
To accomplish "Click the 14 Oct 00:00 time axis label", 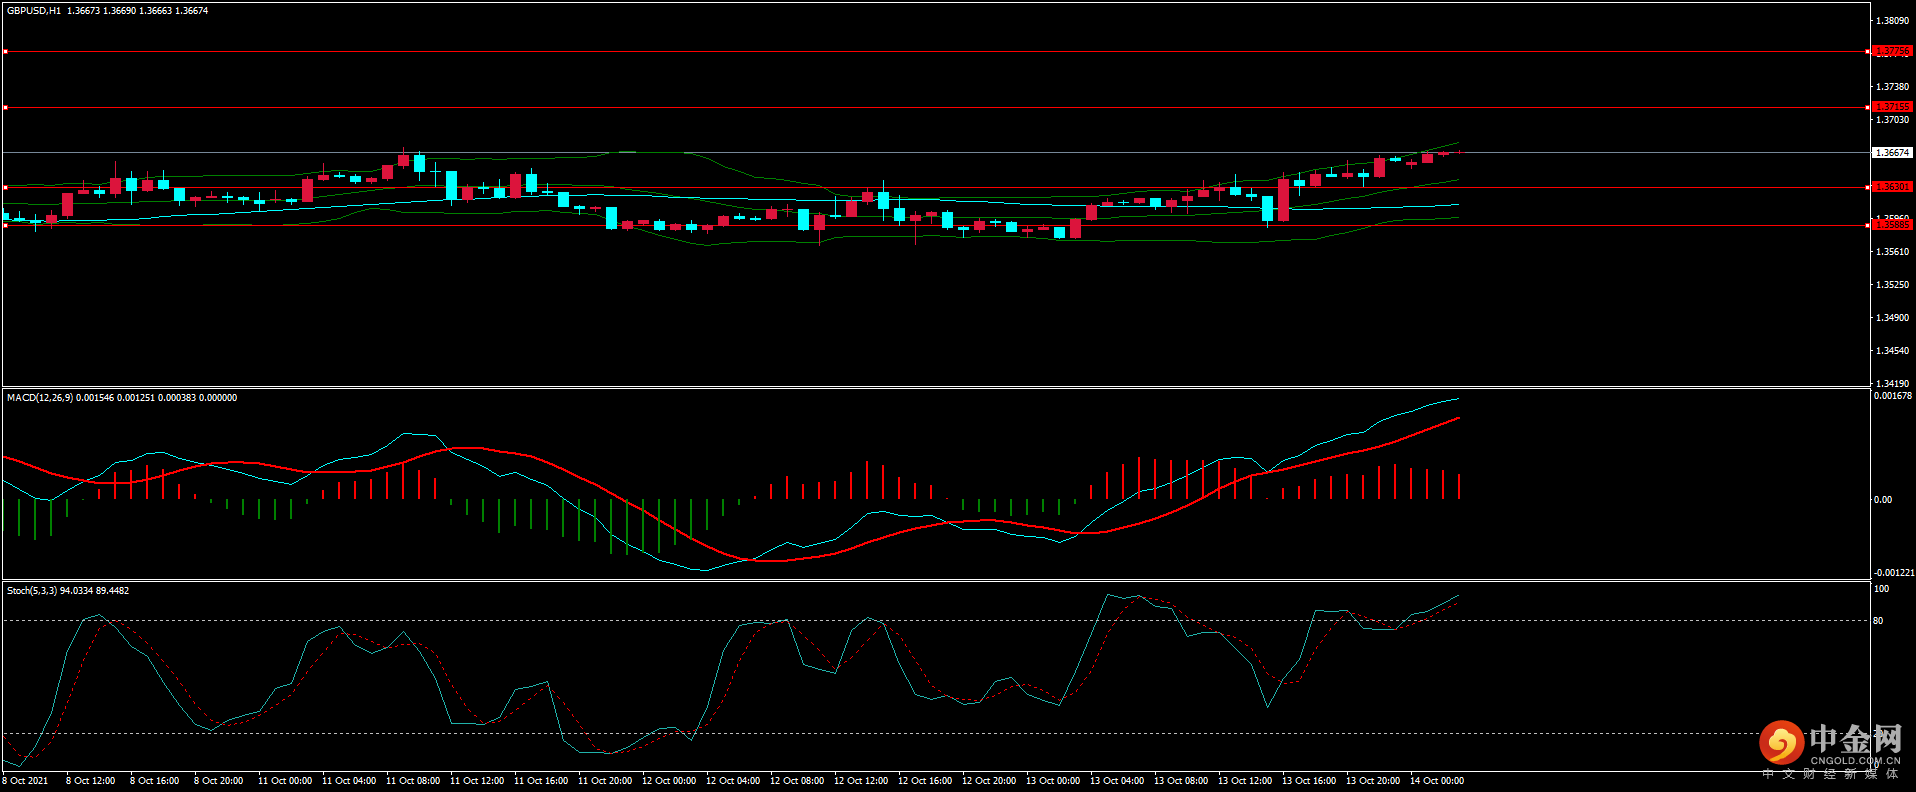I will click(1437, 781).
